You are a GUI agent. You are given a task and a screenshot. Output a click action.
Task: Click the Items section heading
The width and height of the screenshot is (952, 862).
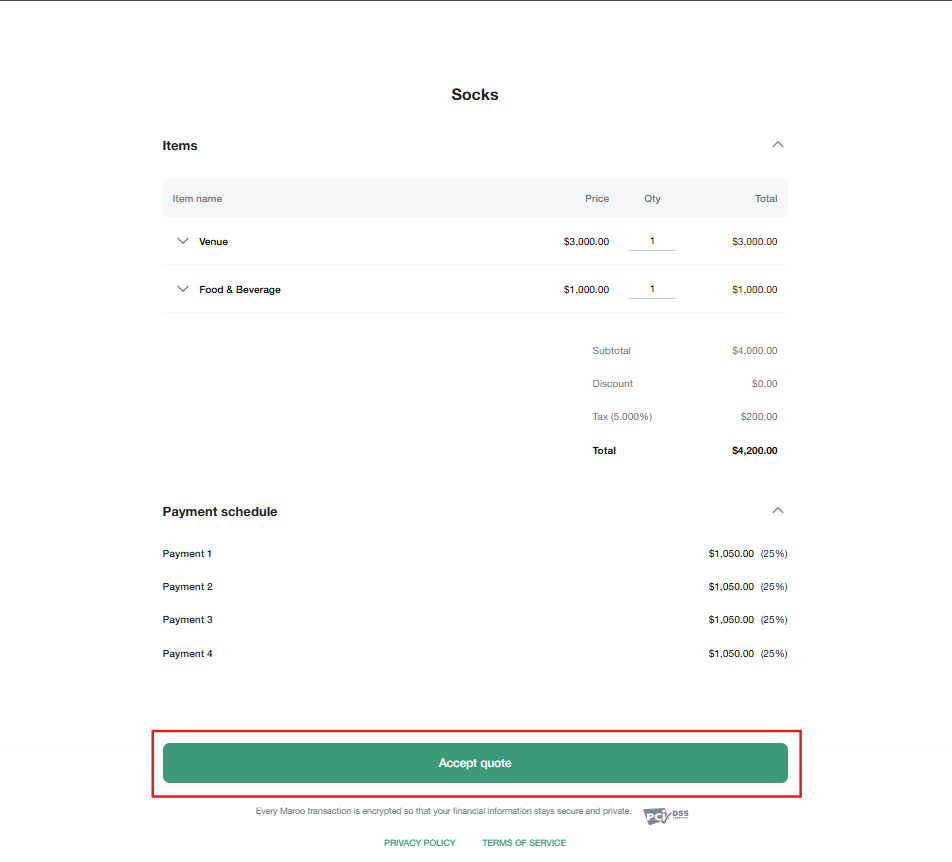(180, 146)
